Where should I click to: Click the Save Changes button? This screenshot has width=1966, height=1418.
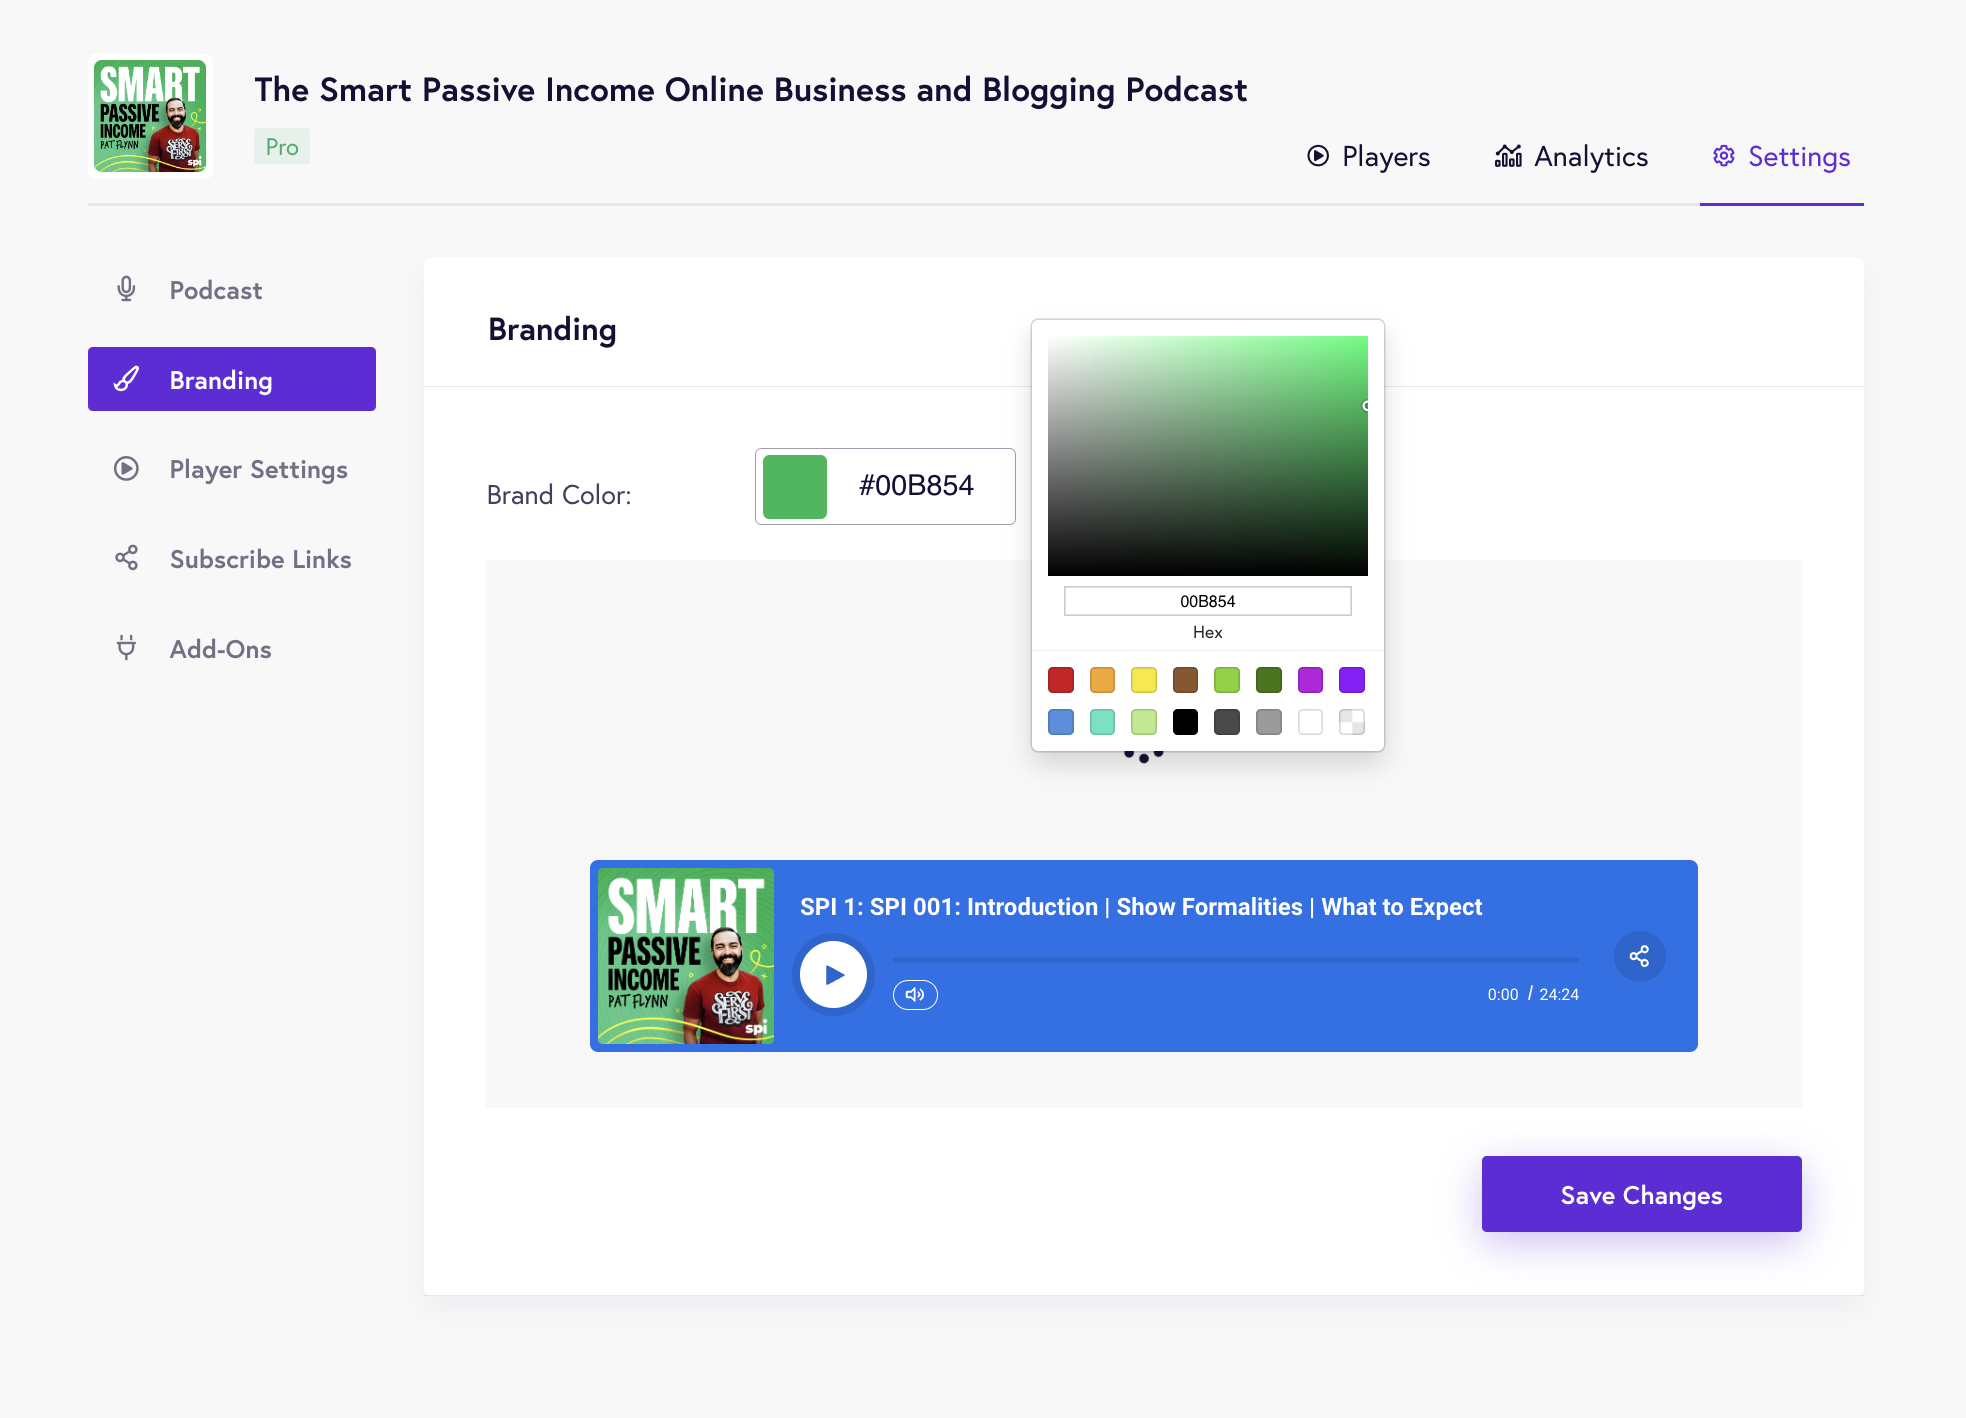coord(1641,1194)
